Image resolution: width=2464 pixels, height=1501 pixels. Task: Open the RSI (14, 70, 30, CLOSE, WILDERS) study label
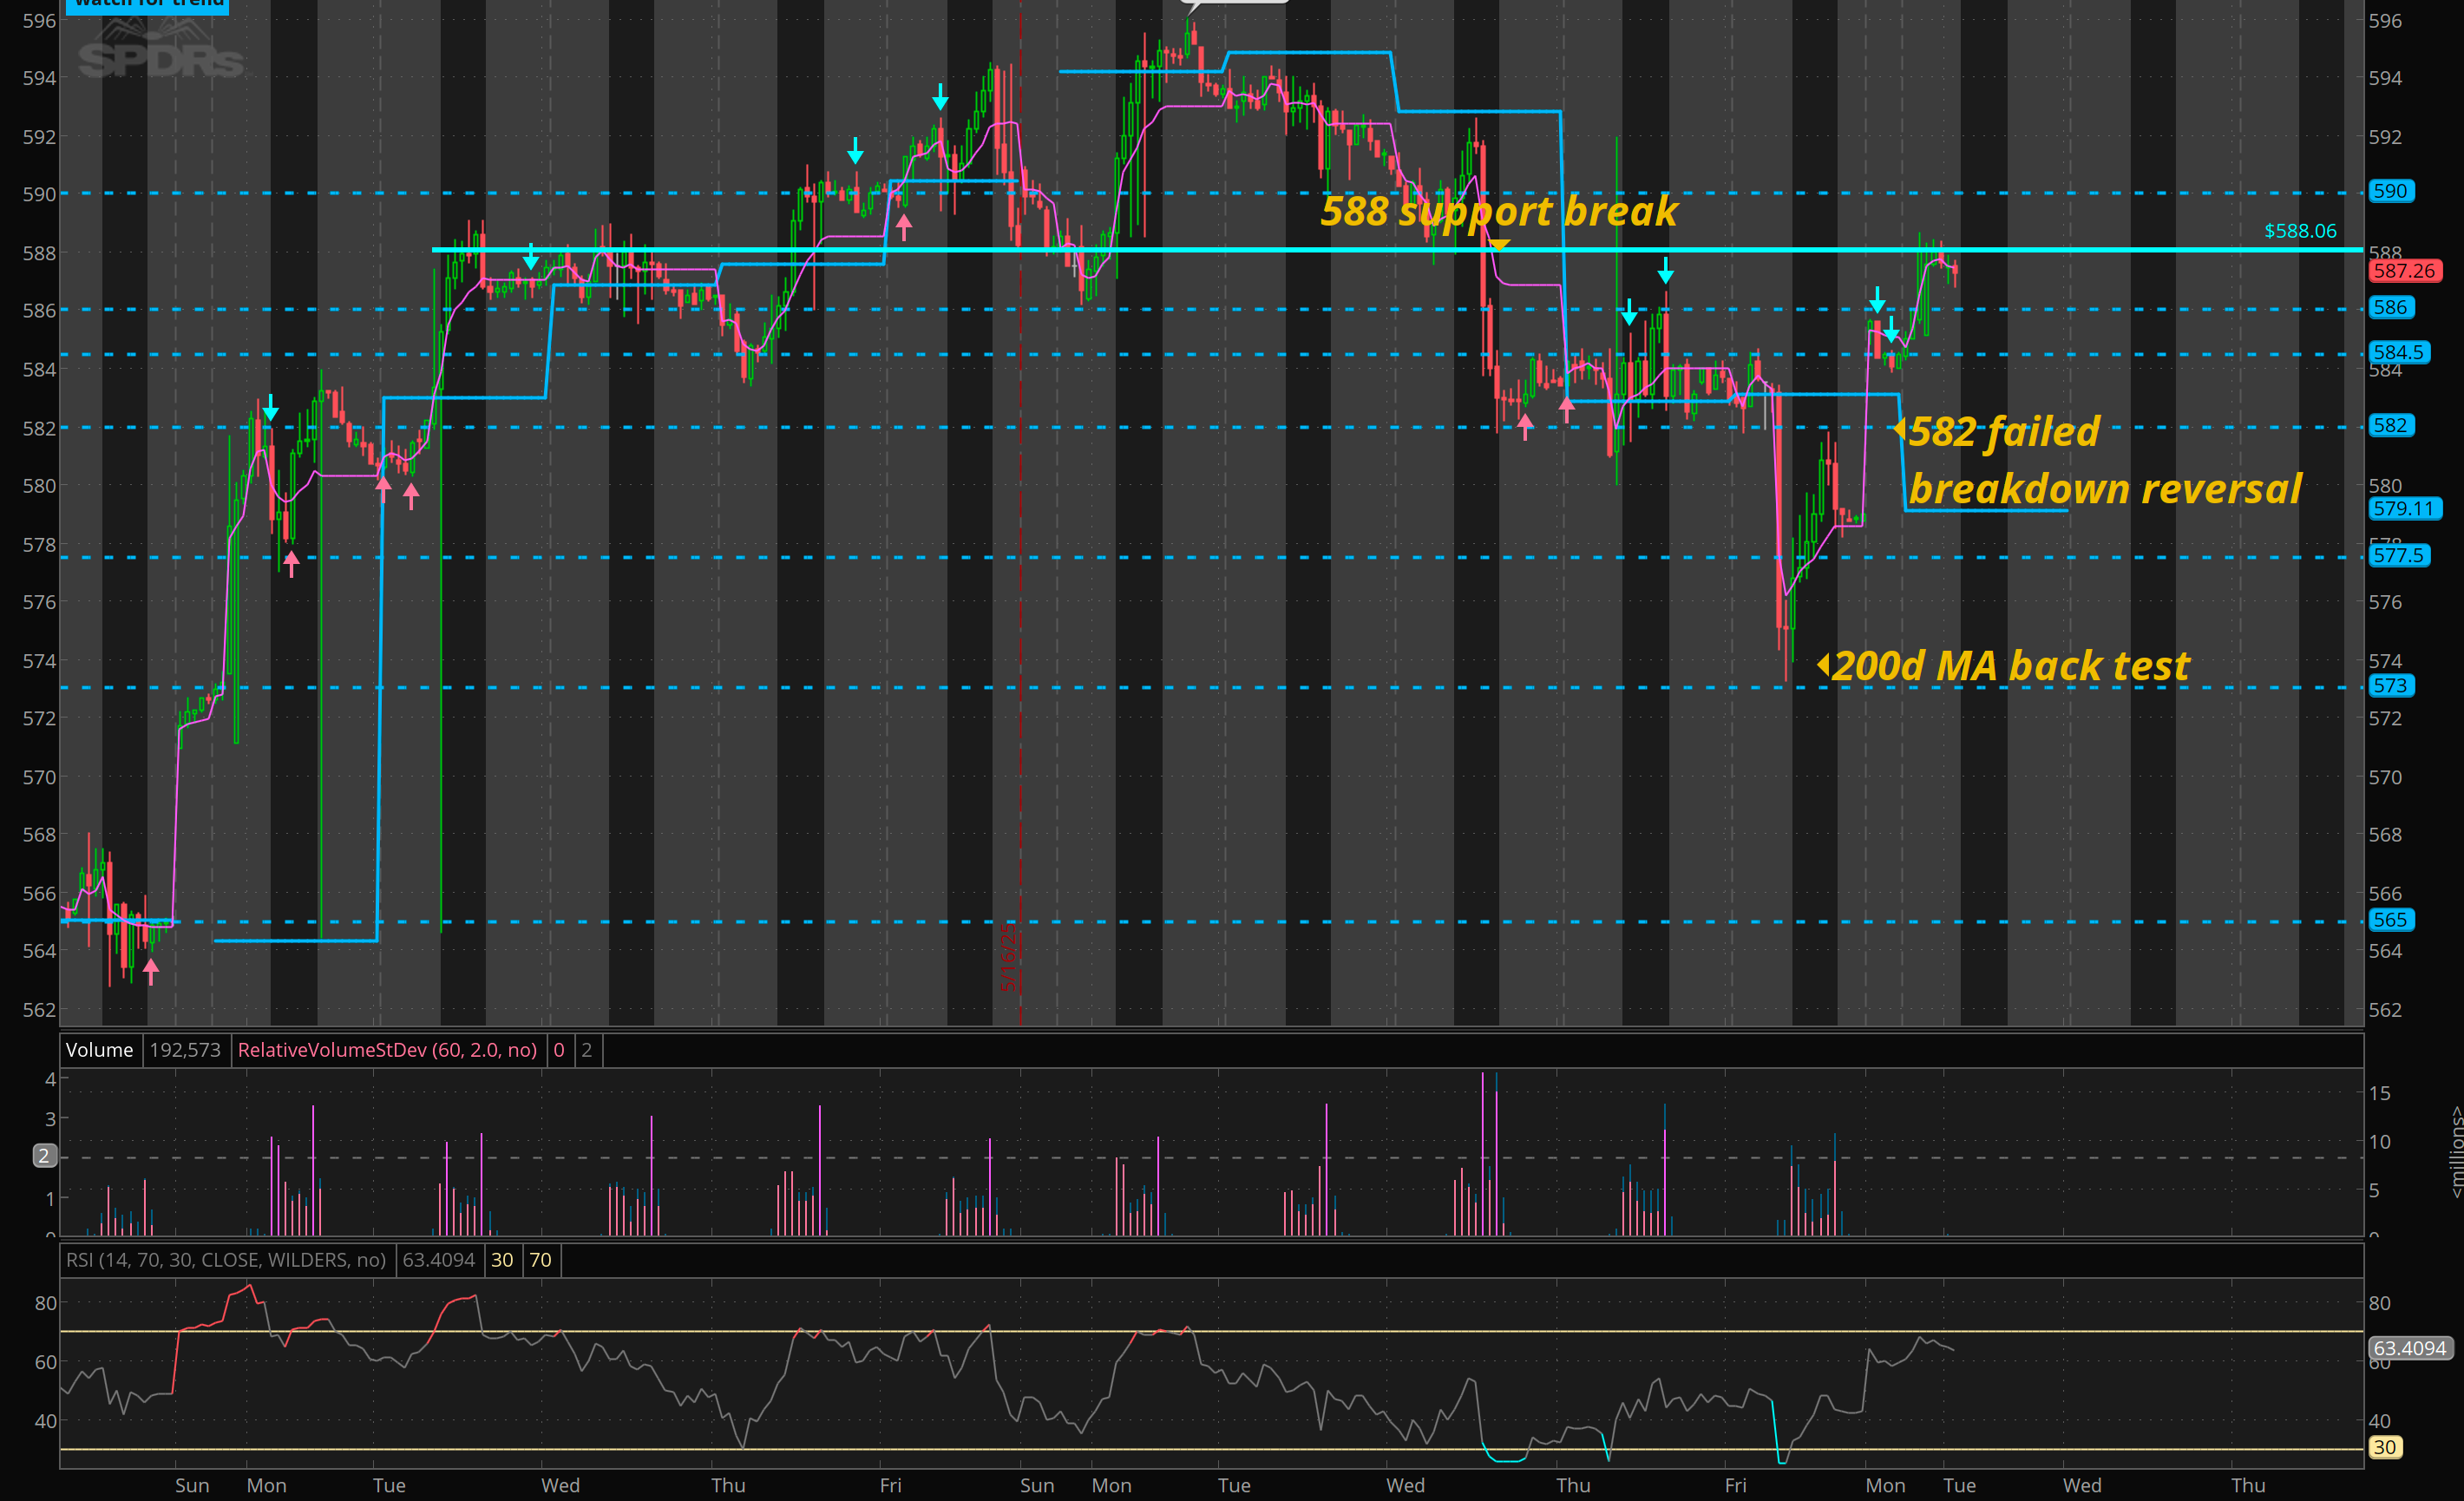(x=226, y=1260)
